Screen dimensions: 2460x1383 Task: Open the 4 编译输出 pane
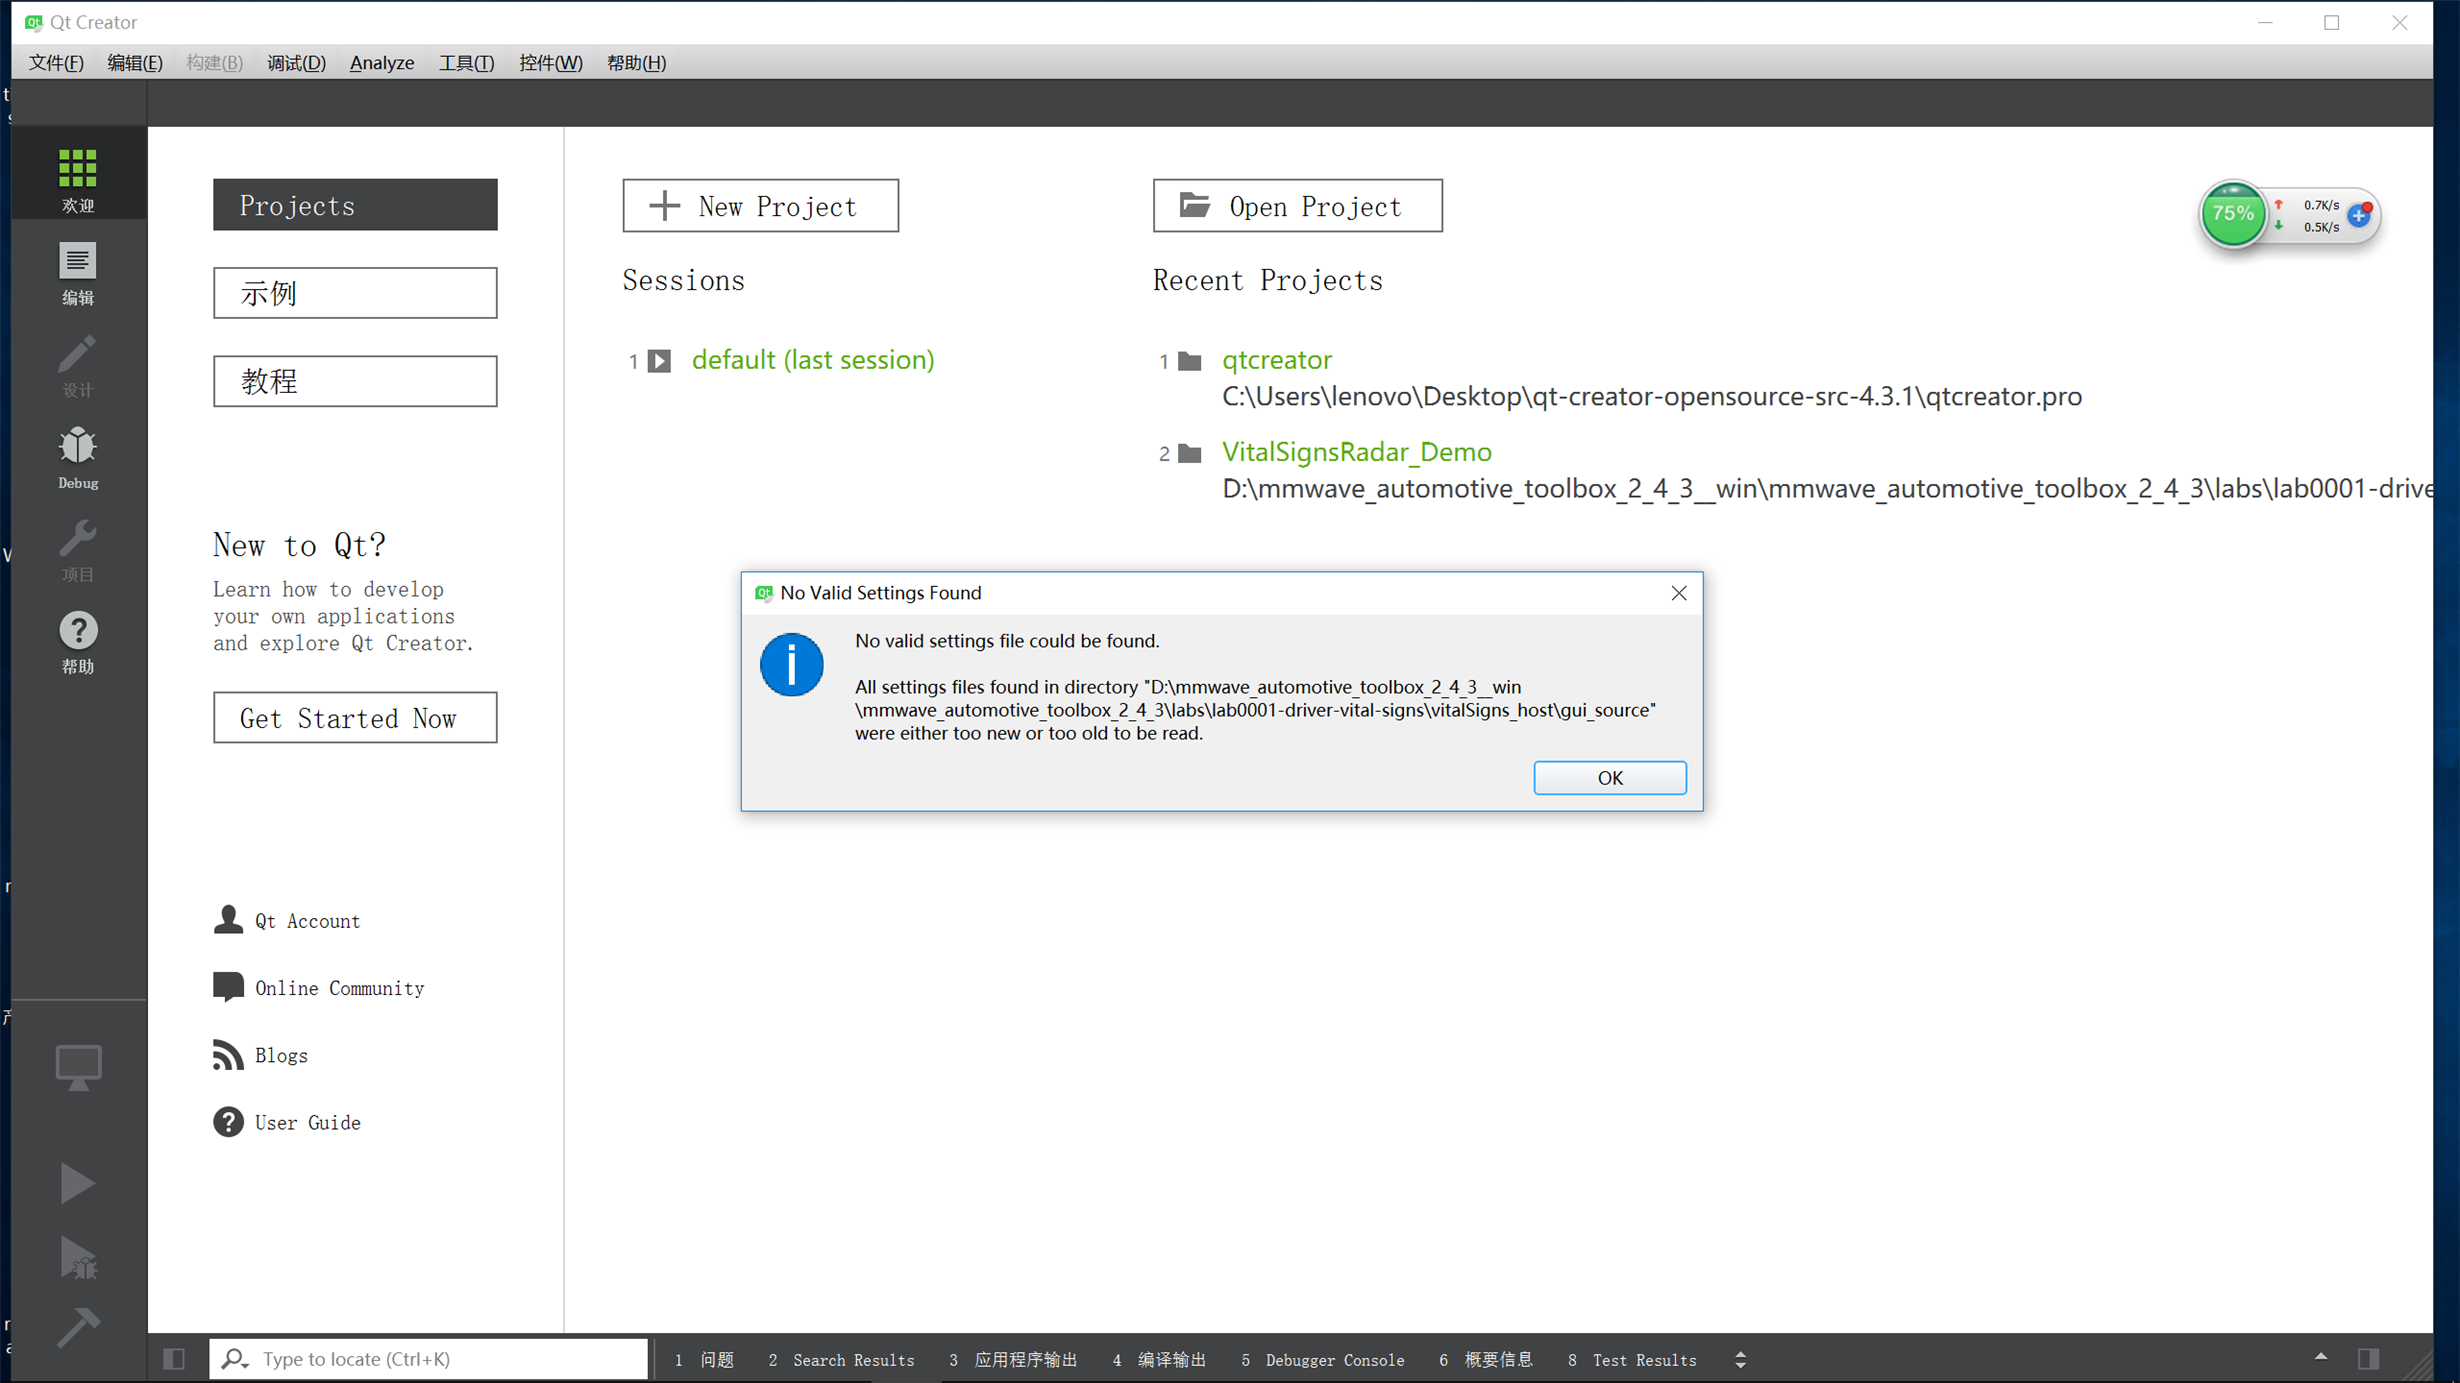click(1159, 1360)
